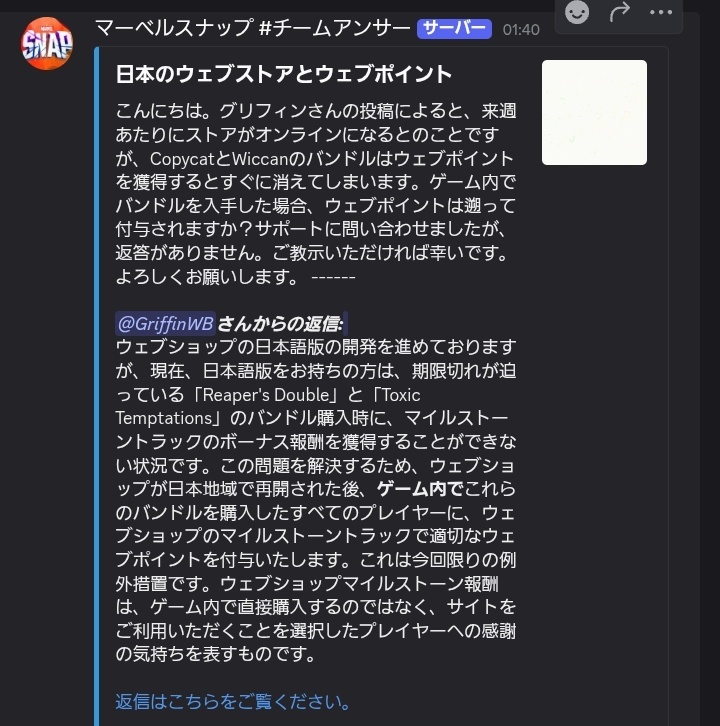The width and height of the screenshot is (720, 726).
Task: Click the word Toxic in the reply
Action: click(x=401, y=395)
